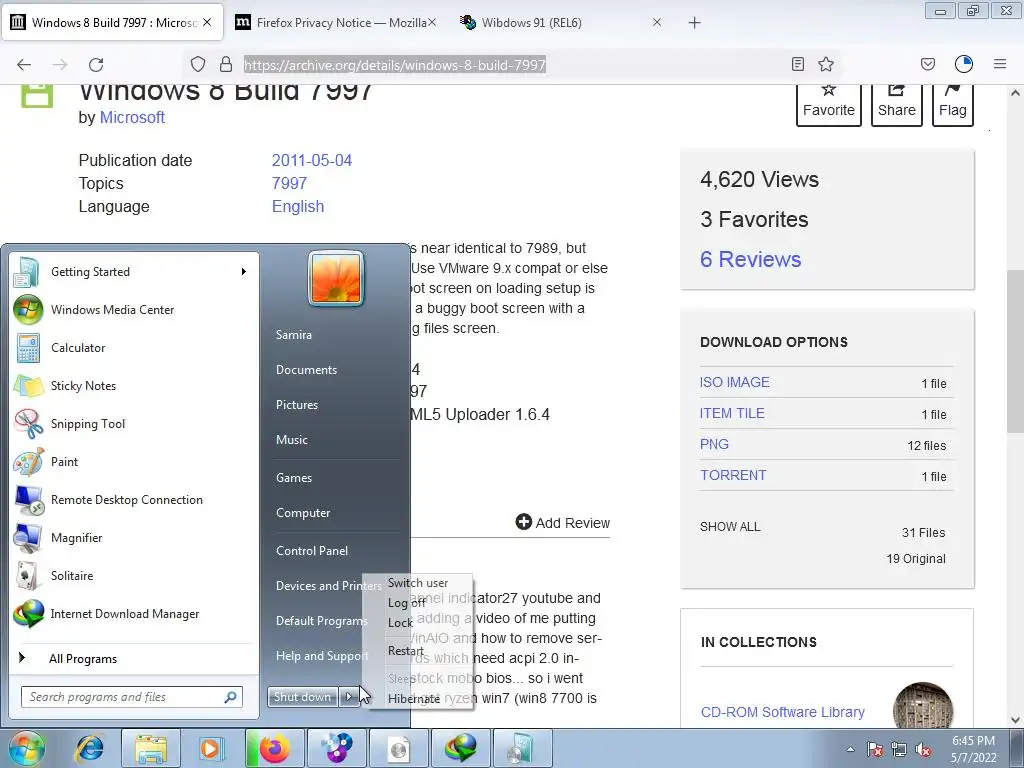Click the Shut down button

click(x=302, y=697)
